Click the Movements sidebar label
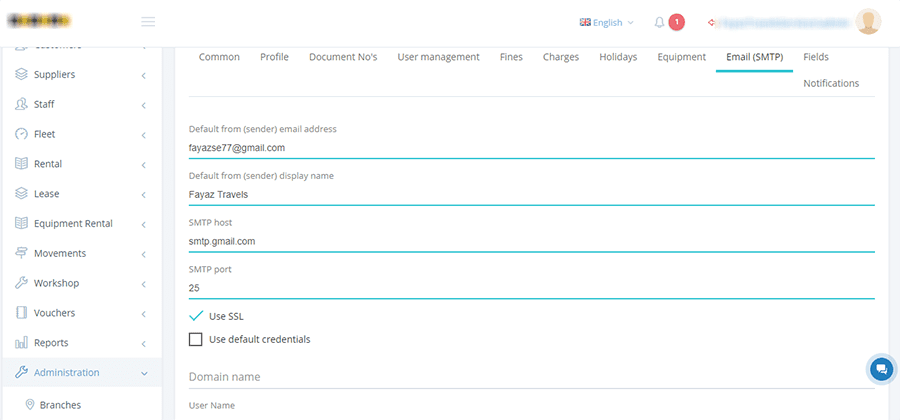Screen dimensions: 900x420 tap(60, 254)
